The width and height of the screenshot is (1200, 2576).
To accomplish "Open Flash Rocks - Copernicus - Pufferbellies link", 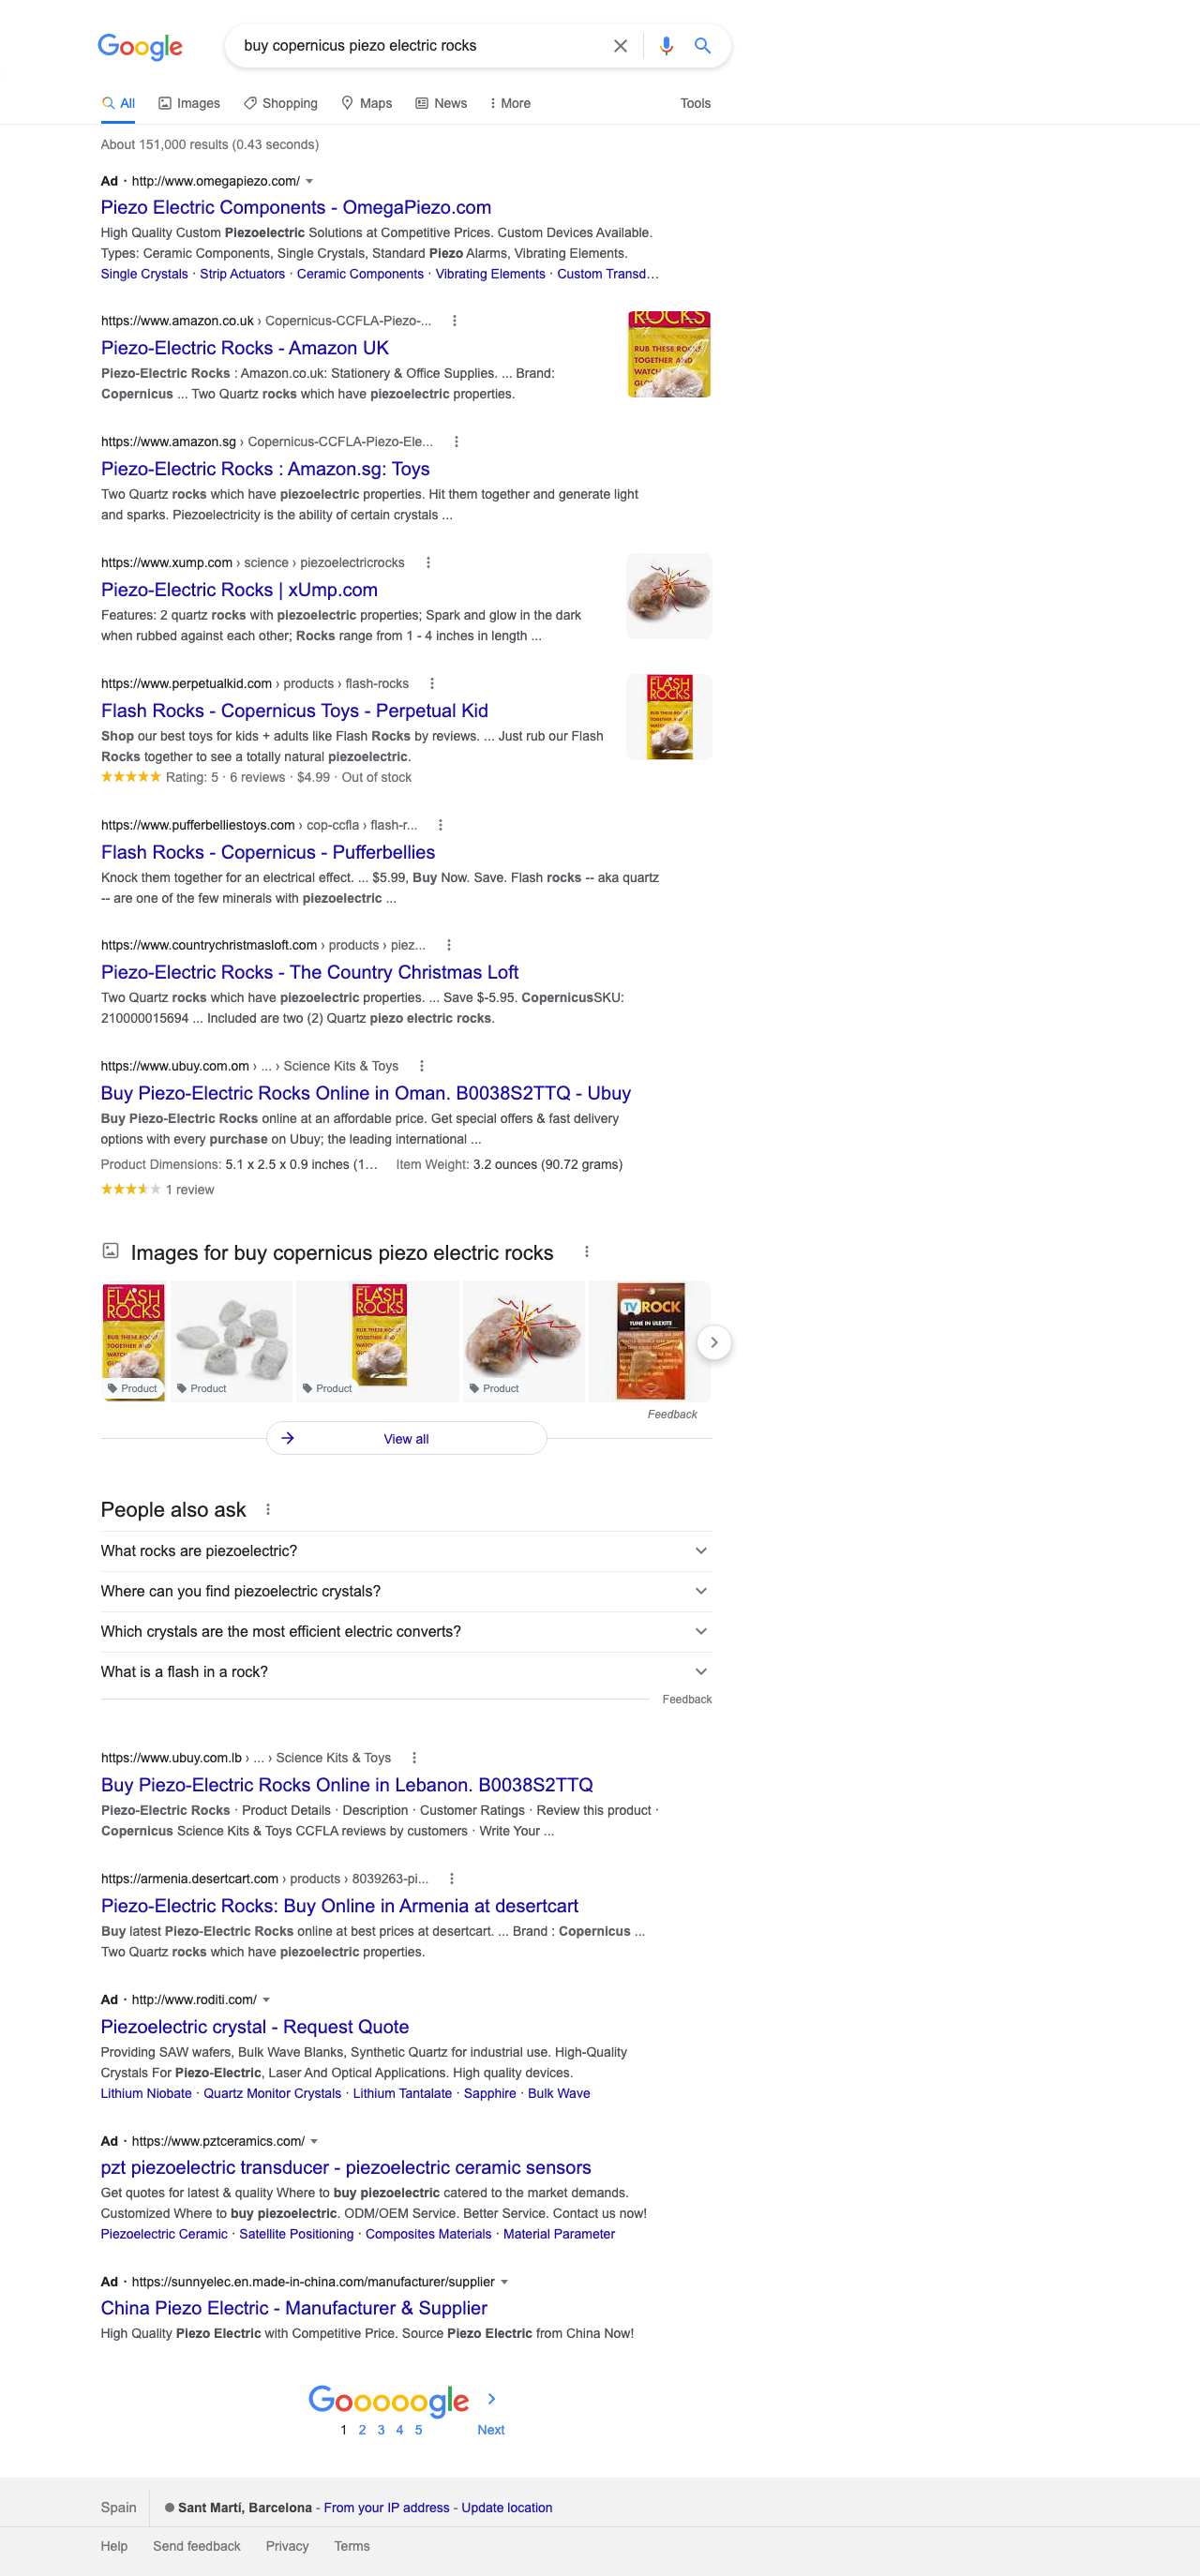I will [x=268, y=853].
